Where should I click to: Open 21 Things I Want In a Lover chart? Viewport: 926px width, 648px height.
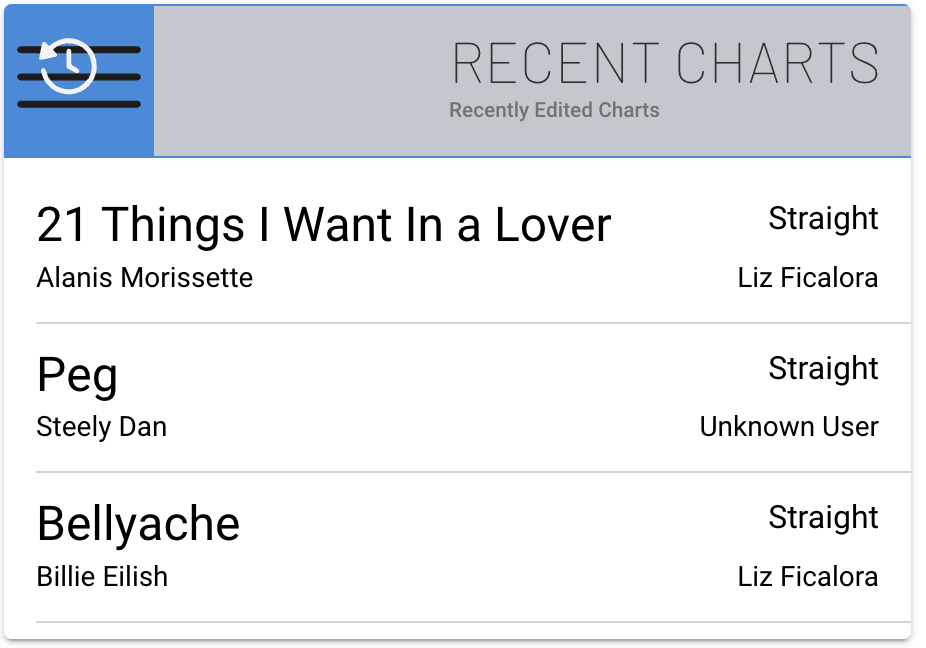click(323, 224)
